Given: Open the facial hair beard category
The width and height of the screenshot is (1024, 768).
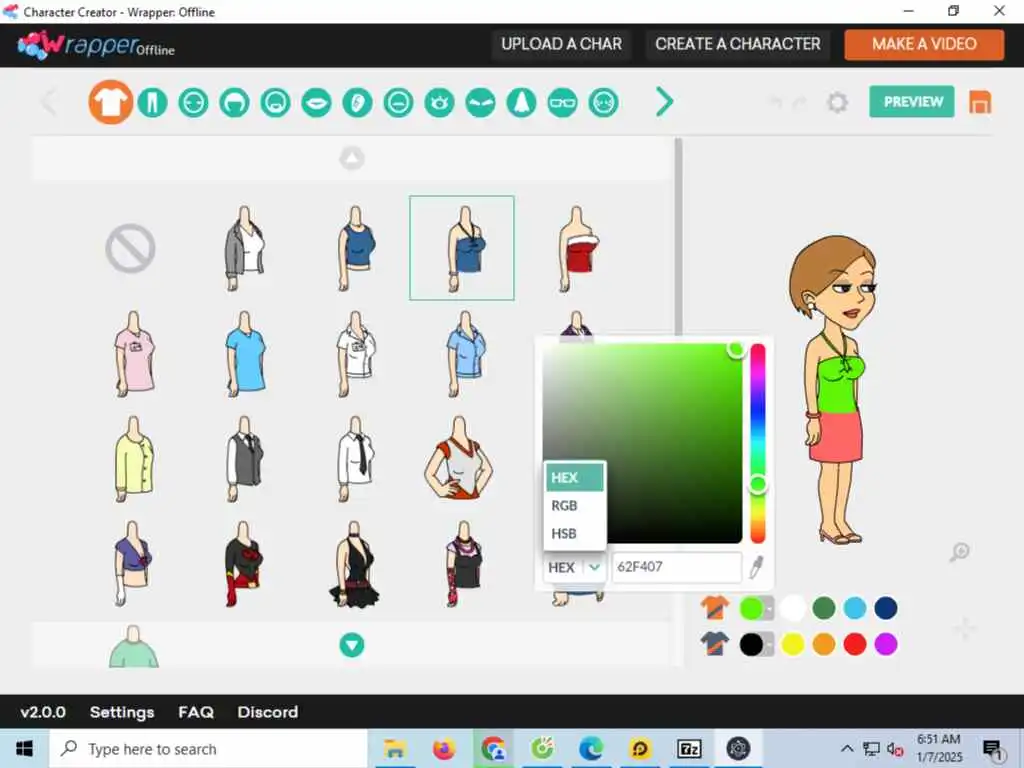Looking at the screenshot, I should click(x=276, y=103).
